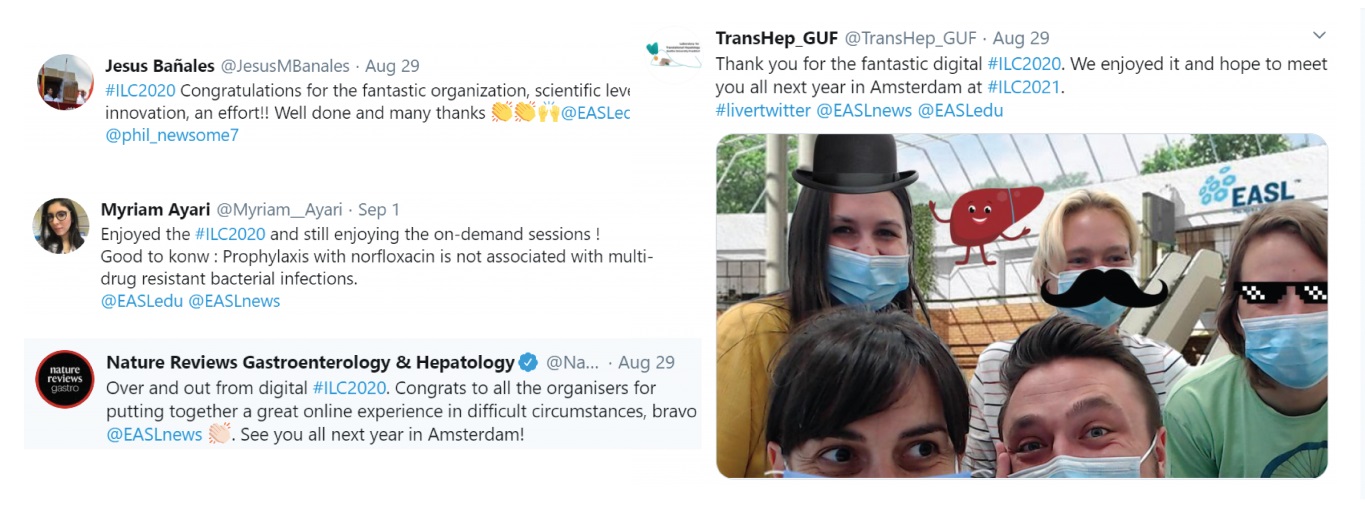The height and width of the screenshot is (506, 1365).
Task: Open Nature Reviews Gastro avatar logo
Action: (x=65, y=379)
